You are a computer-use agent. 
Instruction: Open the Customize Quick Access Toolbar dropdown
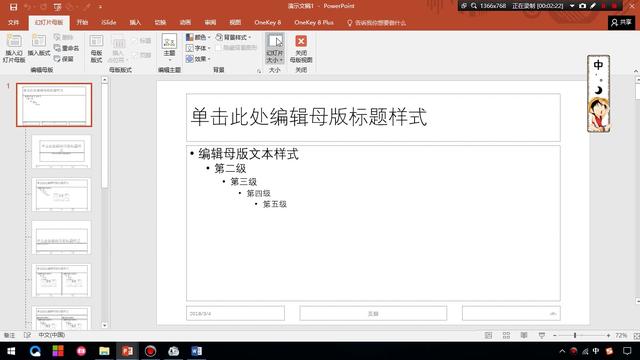(x=100, y=7)
